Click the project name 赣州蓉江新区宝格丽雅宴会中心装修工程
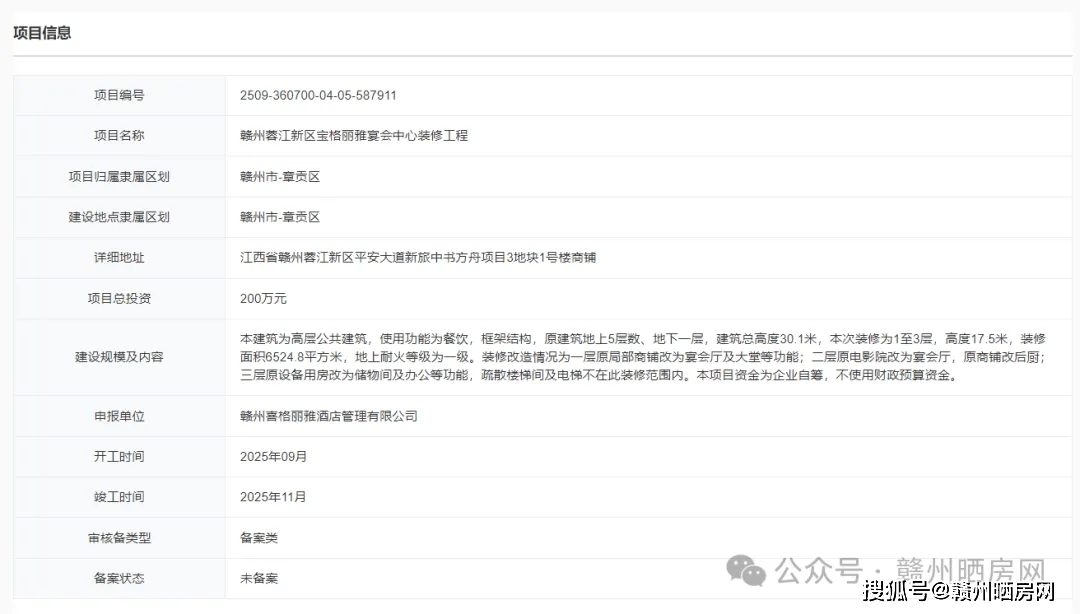Screen dimensions: 1080x614 (x=354, y=135)
